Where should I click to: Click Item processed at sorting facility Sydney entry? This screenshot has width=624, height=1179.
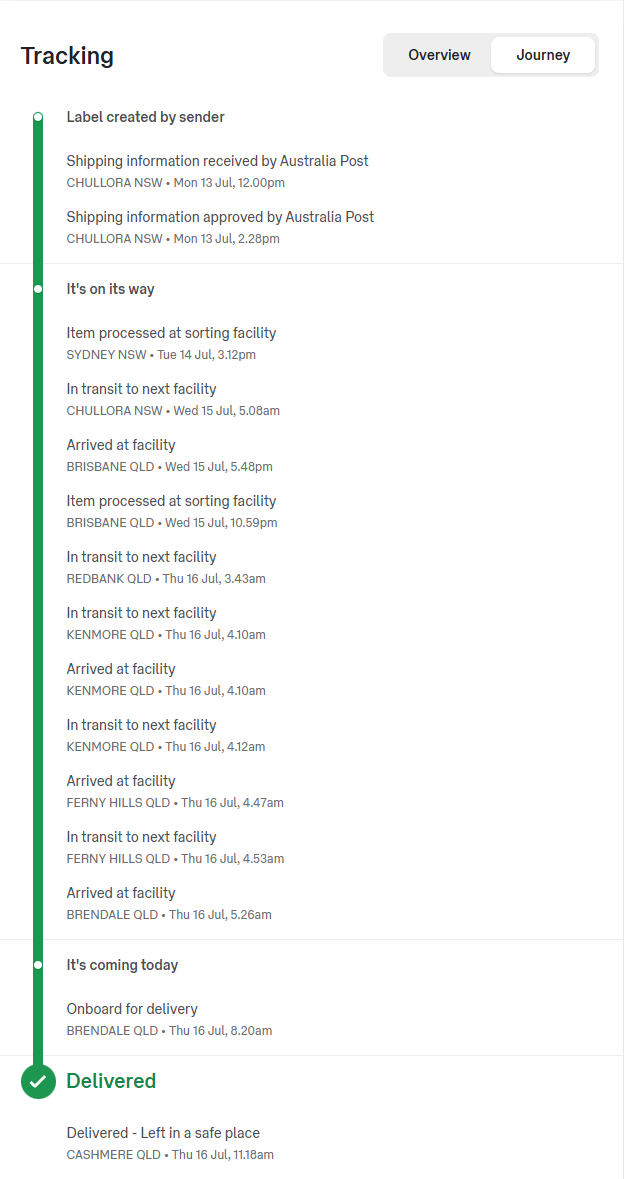tap(171, 343)
